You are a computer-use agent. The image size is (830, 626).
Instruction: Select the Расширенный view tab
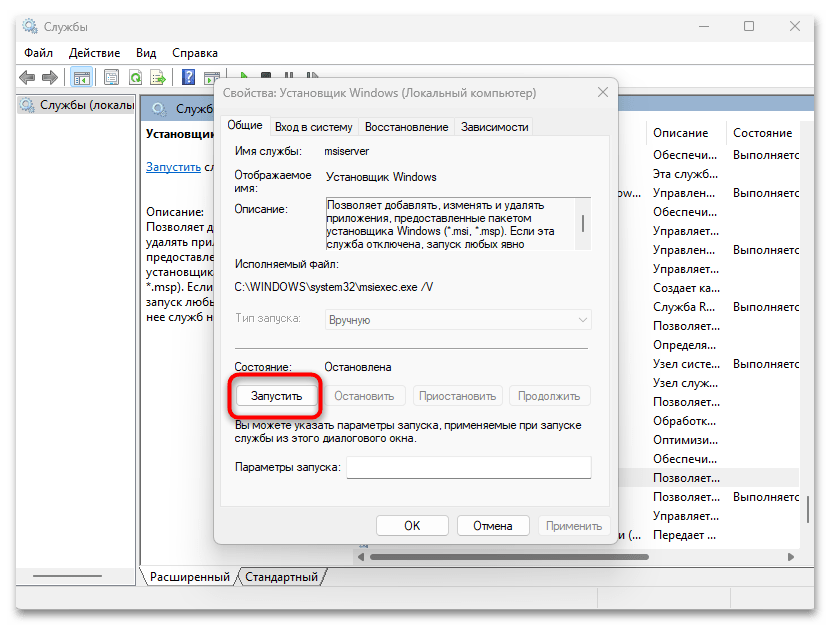pyautogui.click(x=190, y=577)
